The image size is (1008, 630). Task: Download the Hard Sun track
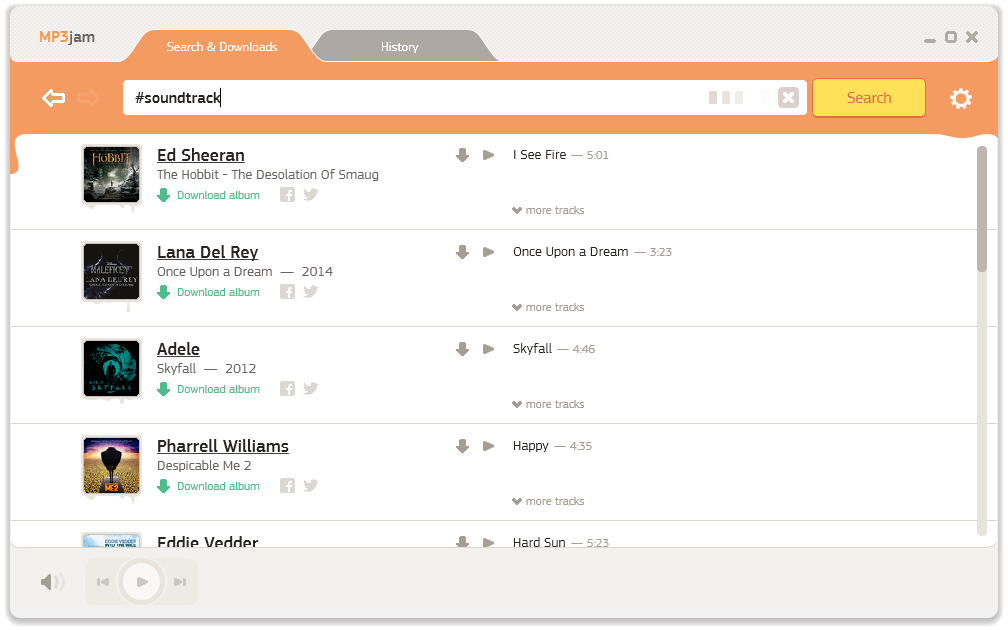[x=462, y=542]
